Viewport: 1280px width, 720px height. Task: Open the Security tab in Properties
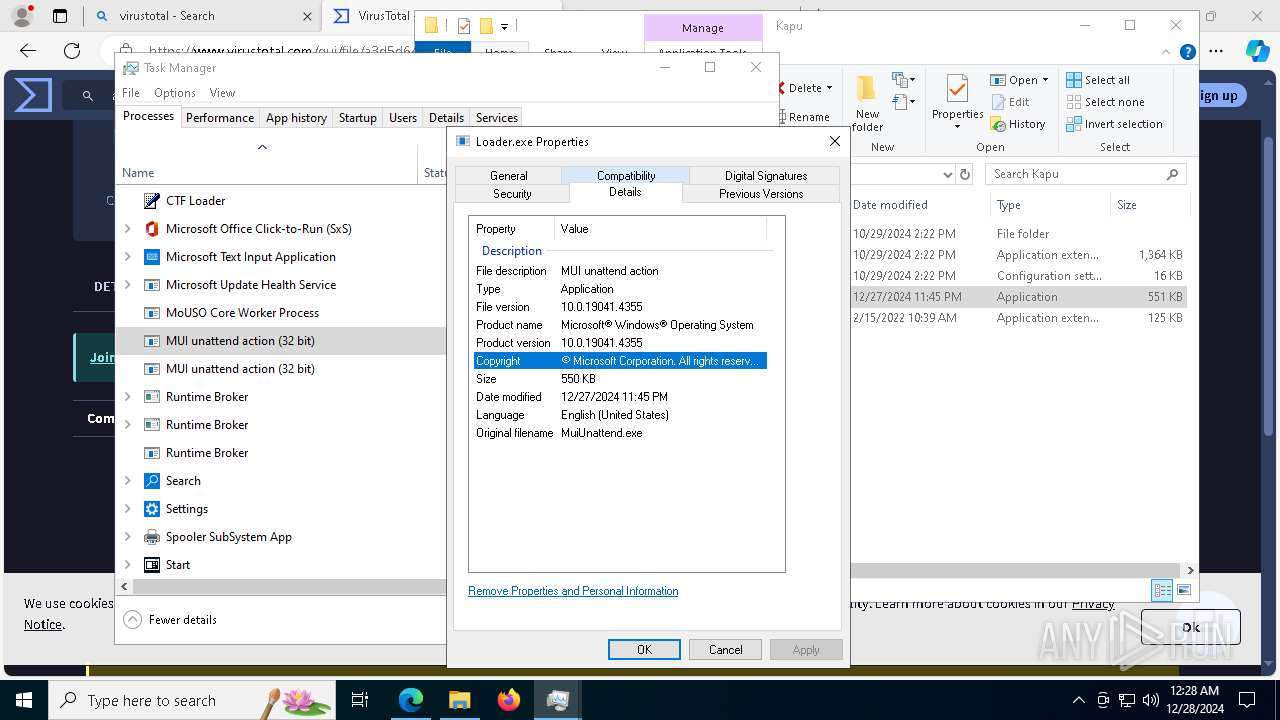tap(512, 193)
